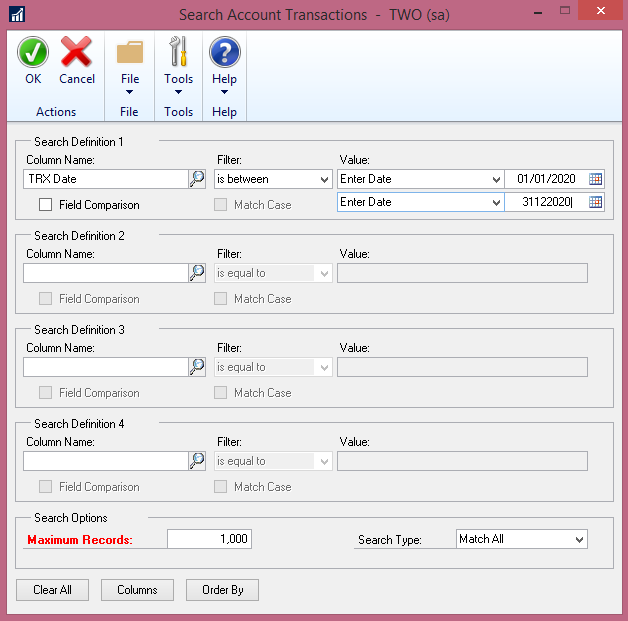The width and height of the screenshot is (628, 621).
Task: Expand the Help menu arrow
Action: pos(224,92)
